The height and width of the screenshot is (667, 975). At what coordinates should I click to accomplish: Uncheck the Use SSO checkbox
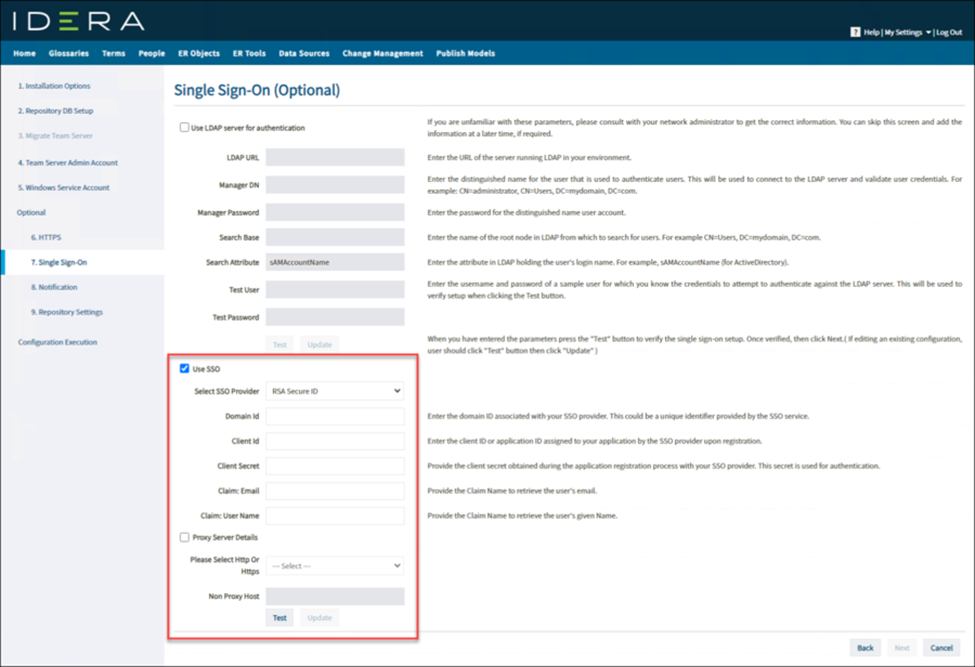pos(182,368)
